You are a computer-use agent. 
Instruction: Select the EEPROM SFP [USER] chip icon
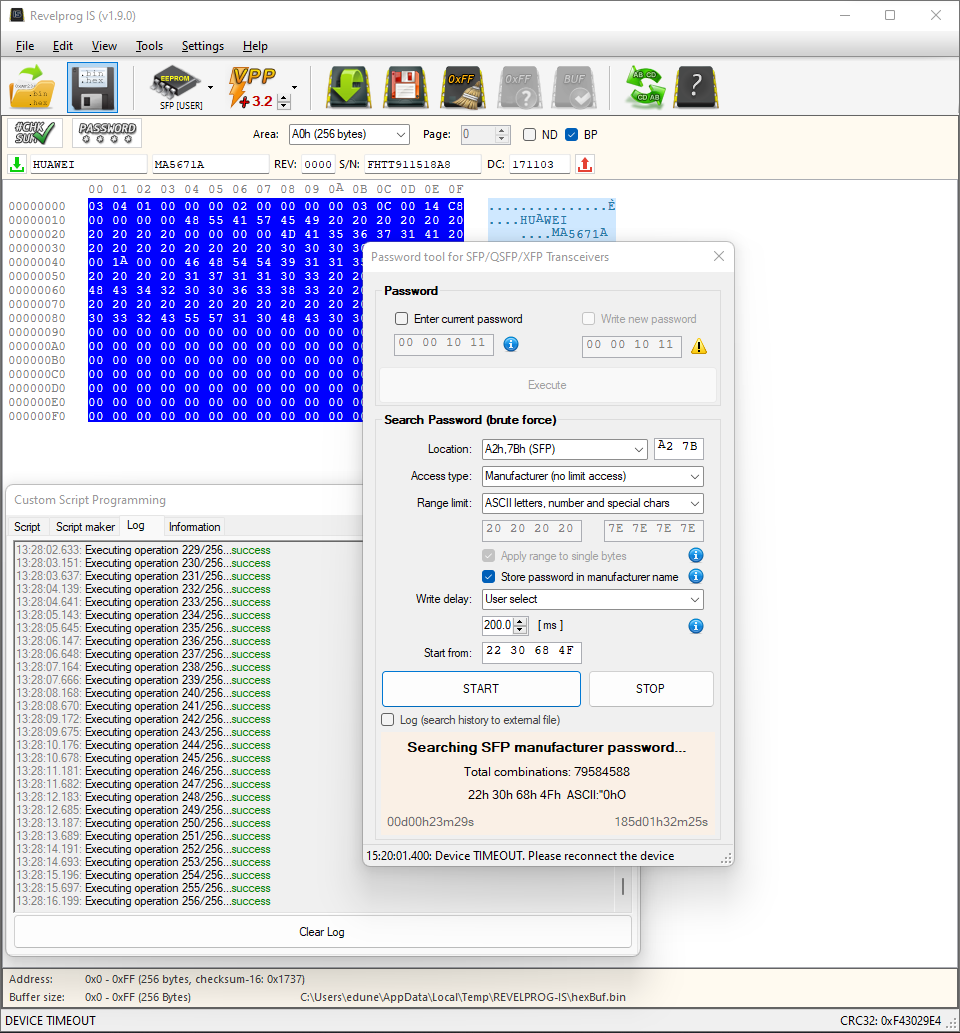[175, 87]
